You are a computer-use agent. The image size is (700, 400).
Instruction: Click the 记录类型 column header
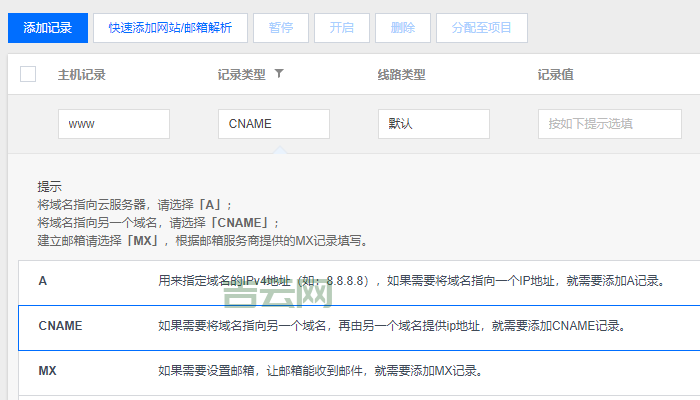[x=242, y=75]
